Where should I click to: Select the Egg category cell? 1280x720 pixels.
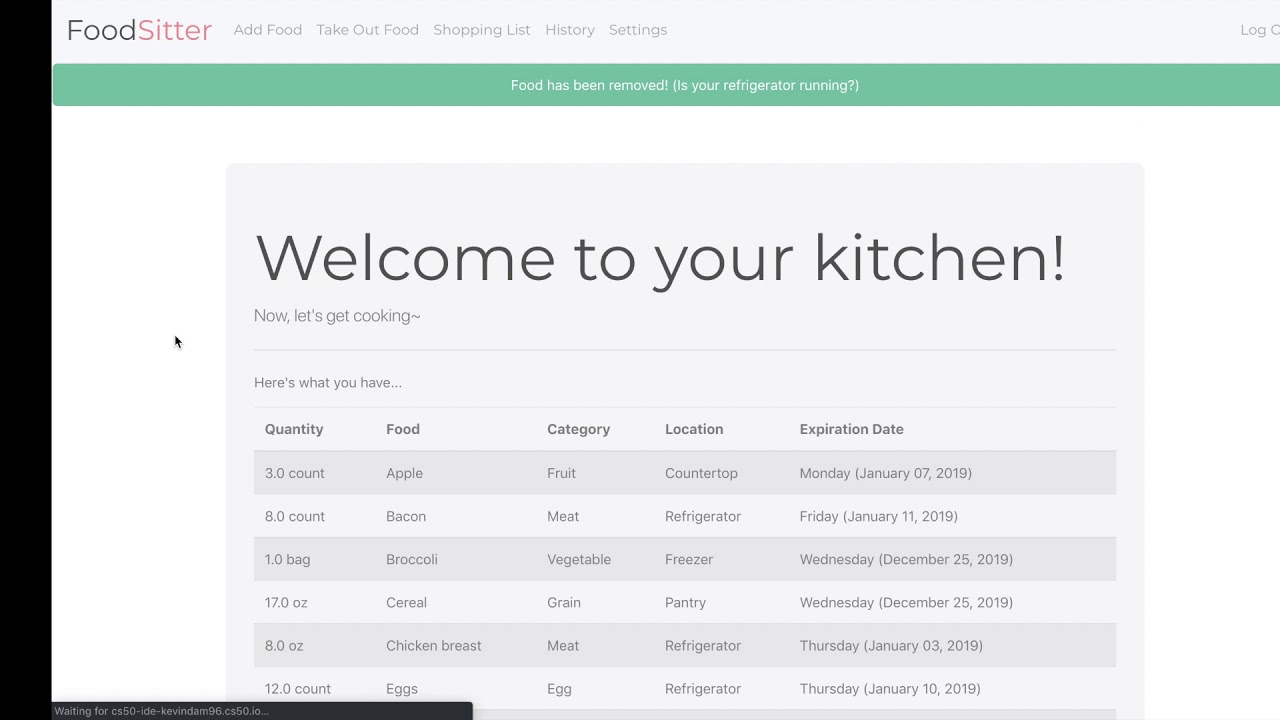(558, 688)
